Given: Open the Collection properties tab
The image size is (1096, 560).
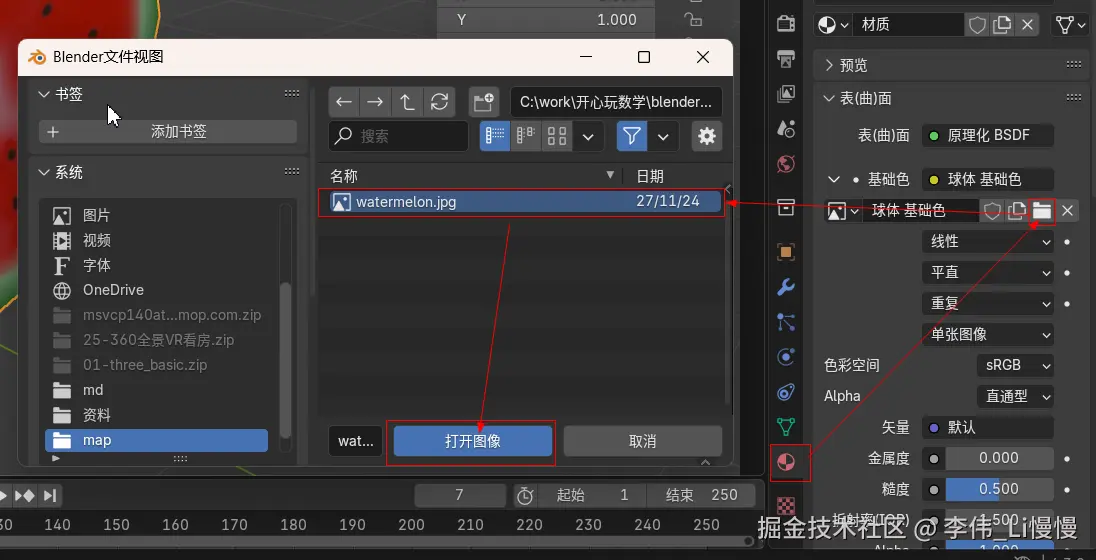Looking at the screenshot, I should [786, 207].
